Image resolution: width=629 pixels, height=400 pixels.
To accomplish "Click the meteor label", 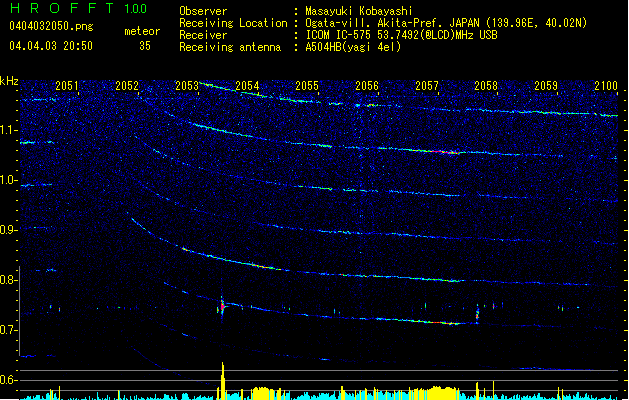I will pyautogui.click(x=142, y=31).
